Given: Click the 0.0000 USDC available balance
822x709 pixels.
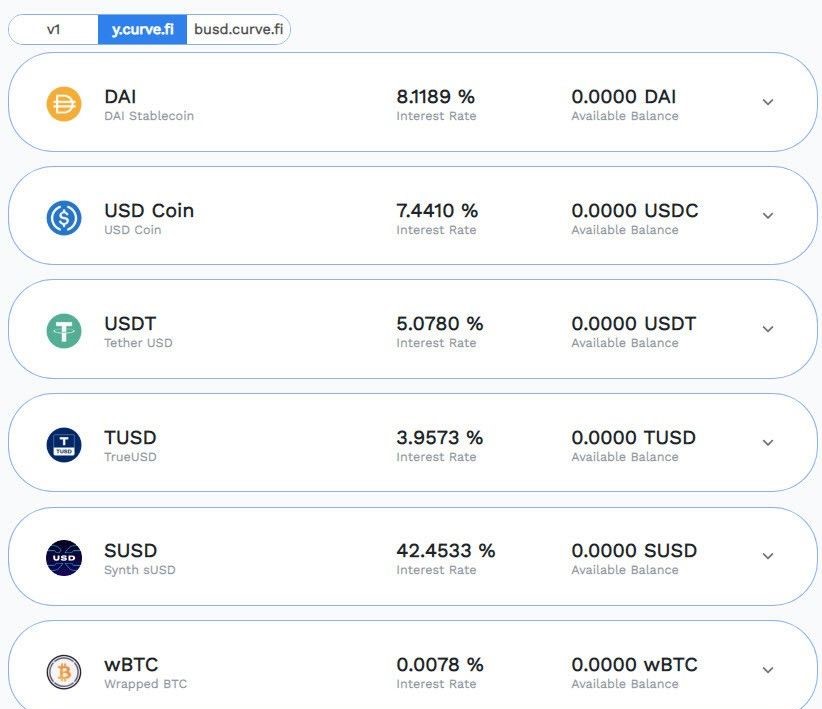Looking at the screenshot, I should coord(635,210).
